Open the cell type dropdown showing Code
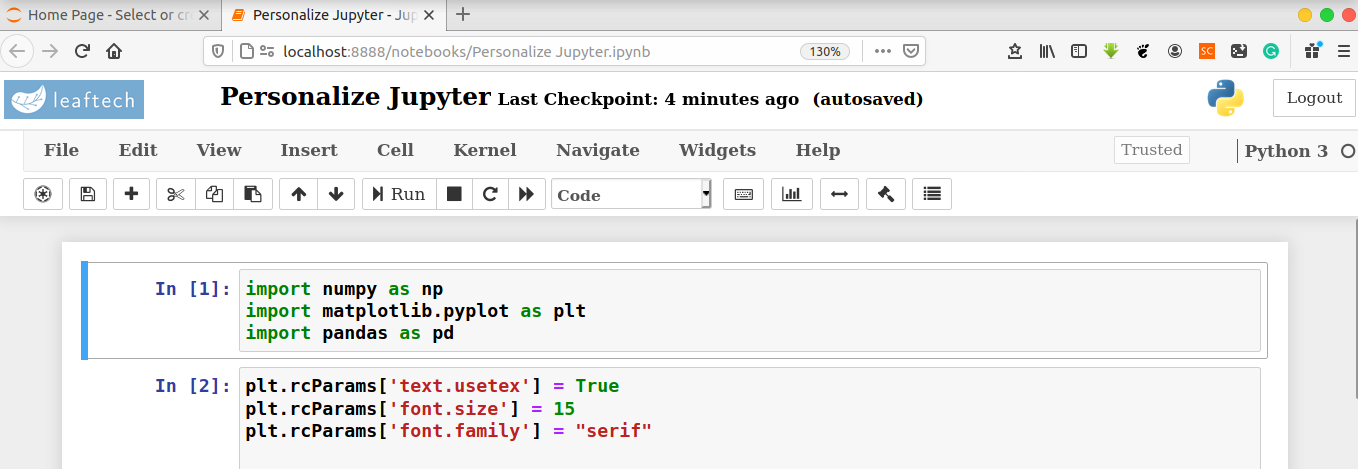 pos(630,195)
